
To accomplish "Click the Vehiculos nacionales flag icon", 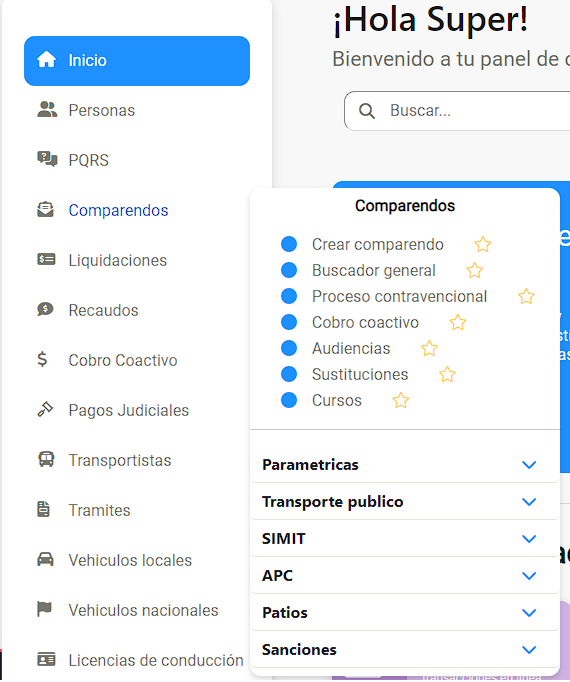I will pyautogui.click(x=44, y=609).
